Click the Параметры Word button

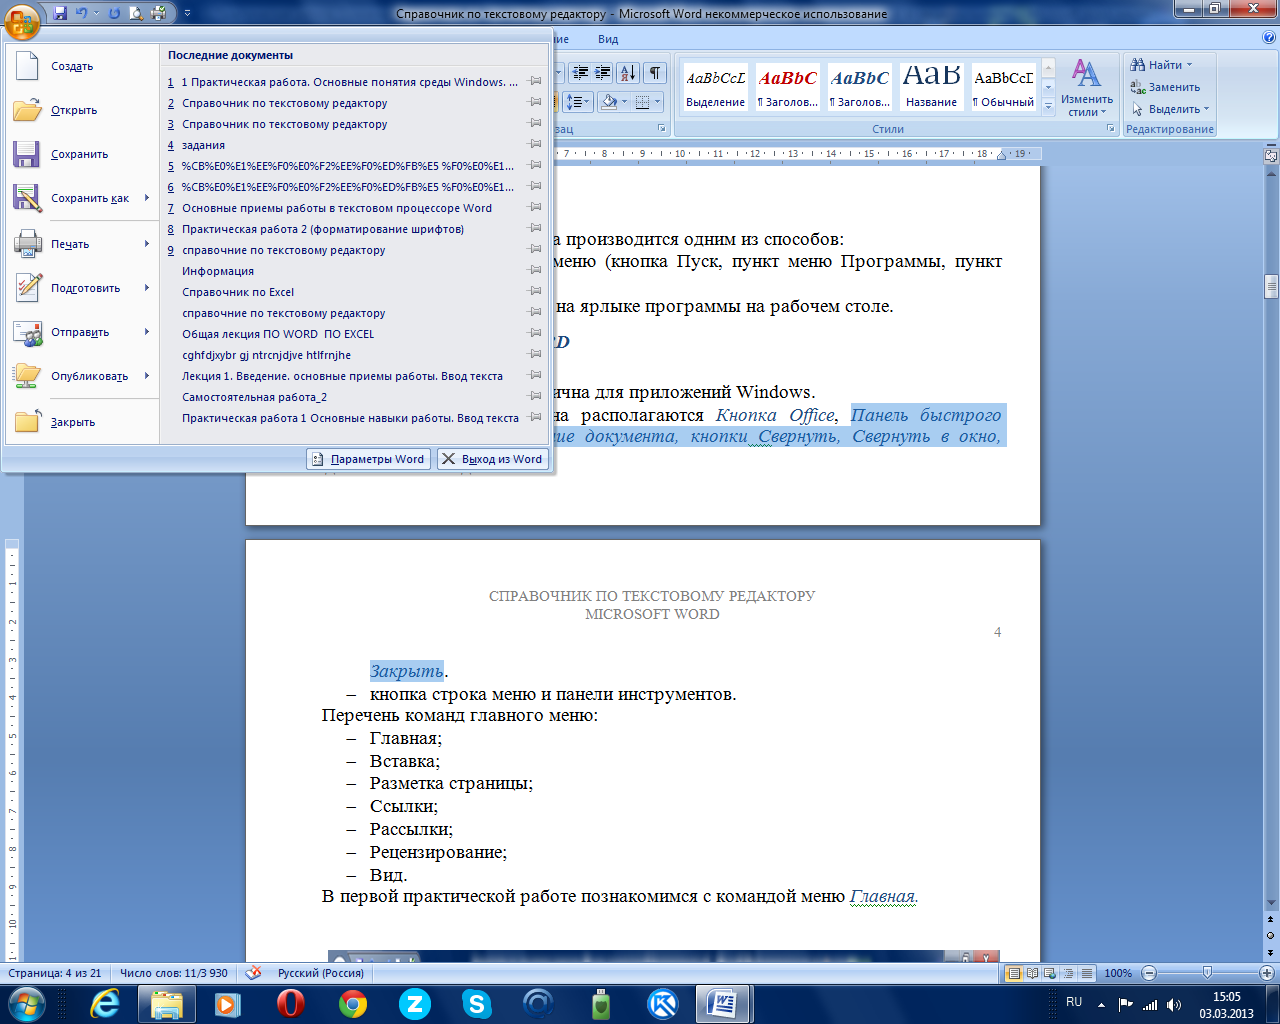click(x=368, y=459)
